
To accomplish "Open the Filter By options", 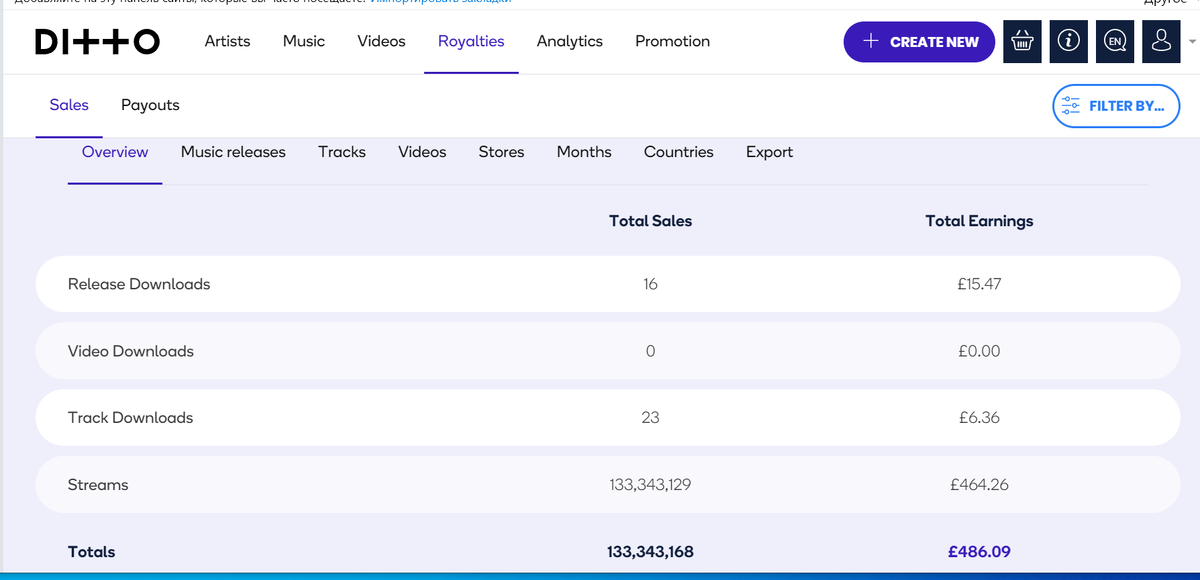I will coord(1116,106).
